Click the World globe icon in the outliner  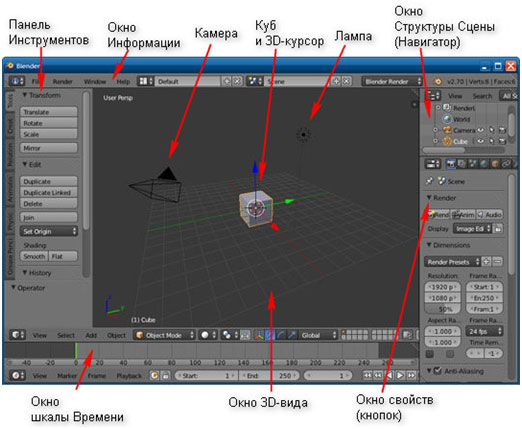(x=447, y=119)
